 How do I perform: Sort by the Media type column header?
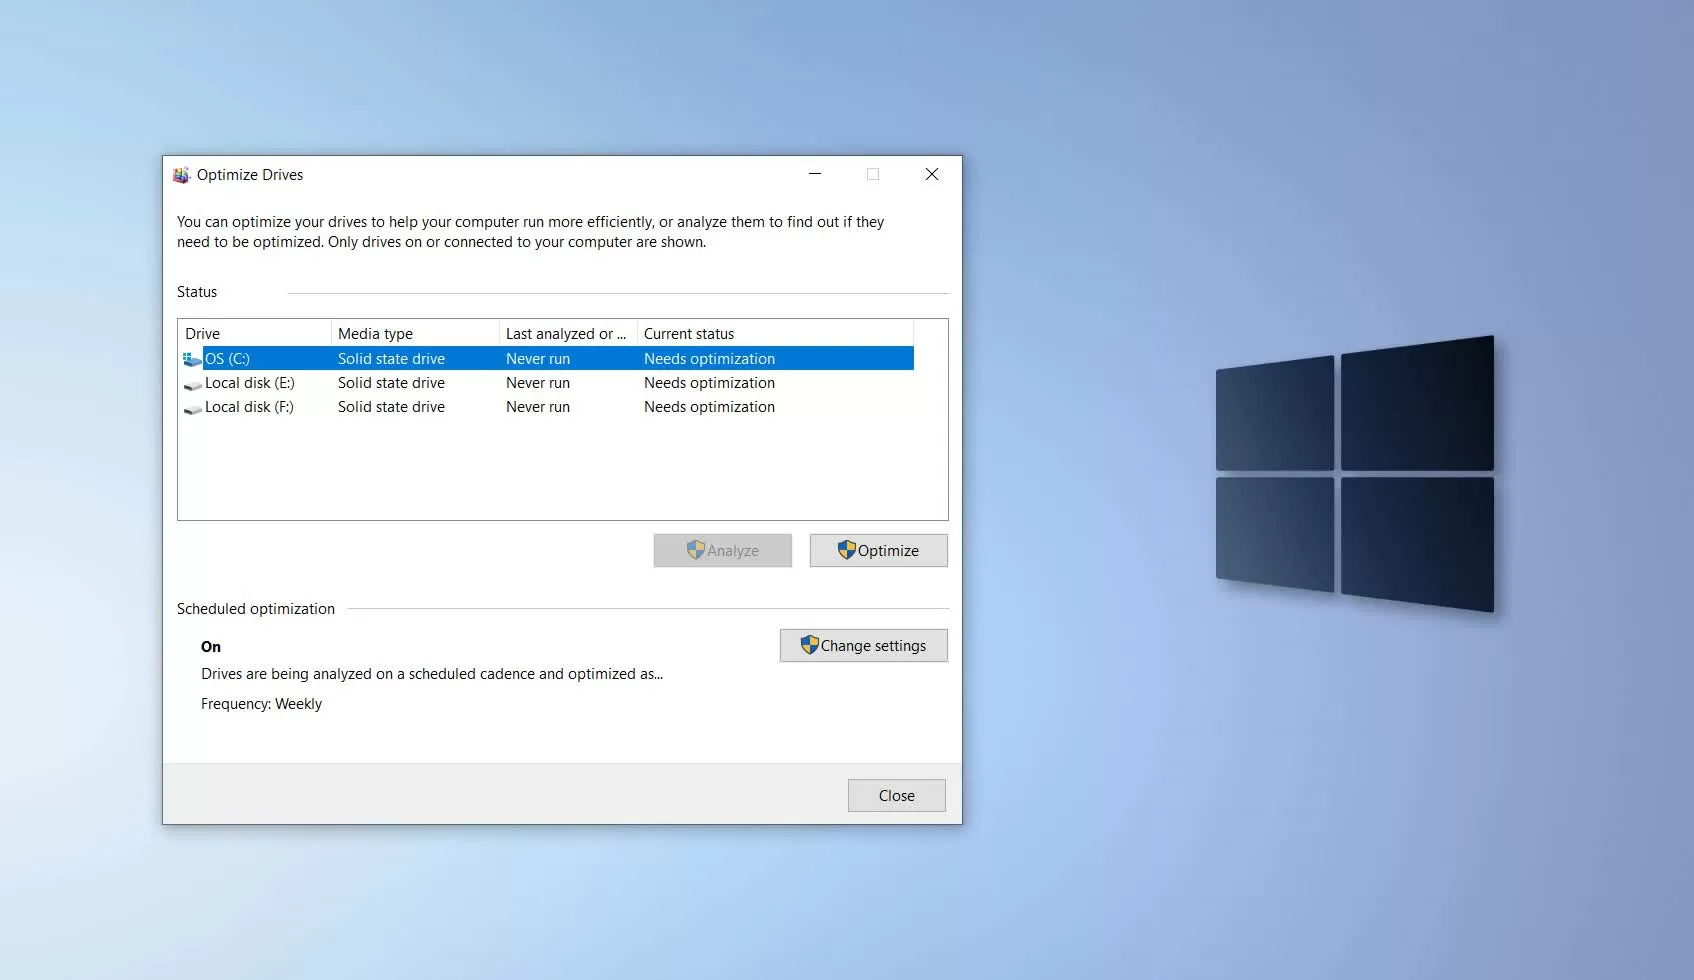(x=414, y=334)
